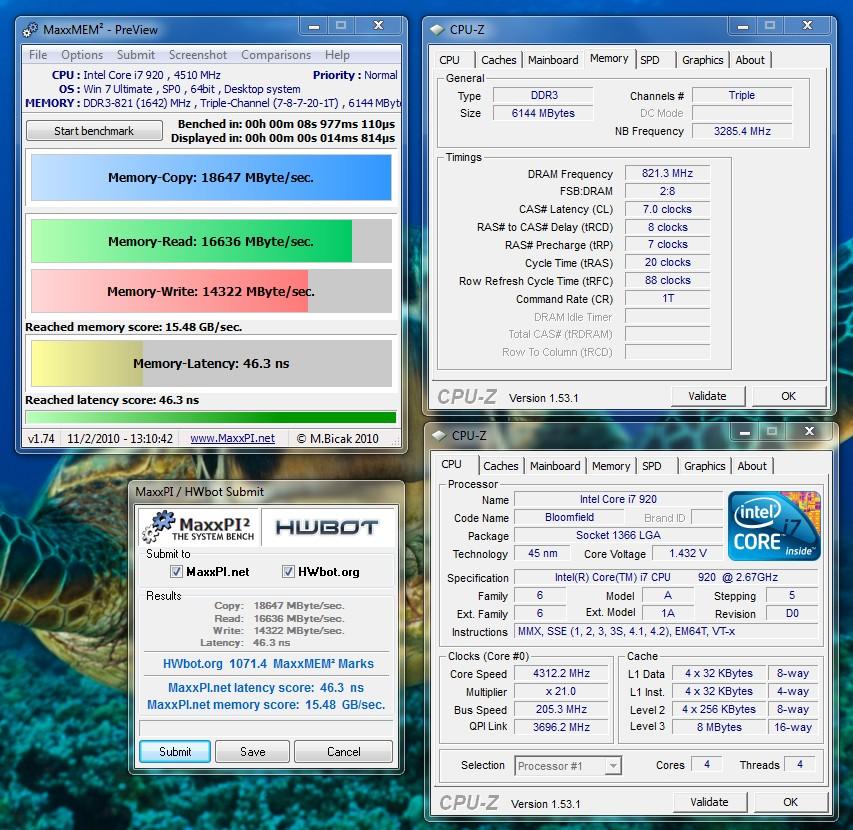
Task: Minimize the MaxxMEM PreView window
Action: point(314,27)
